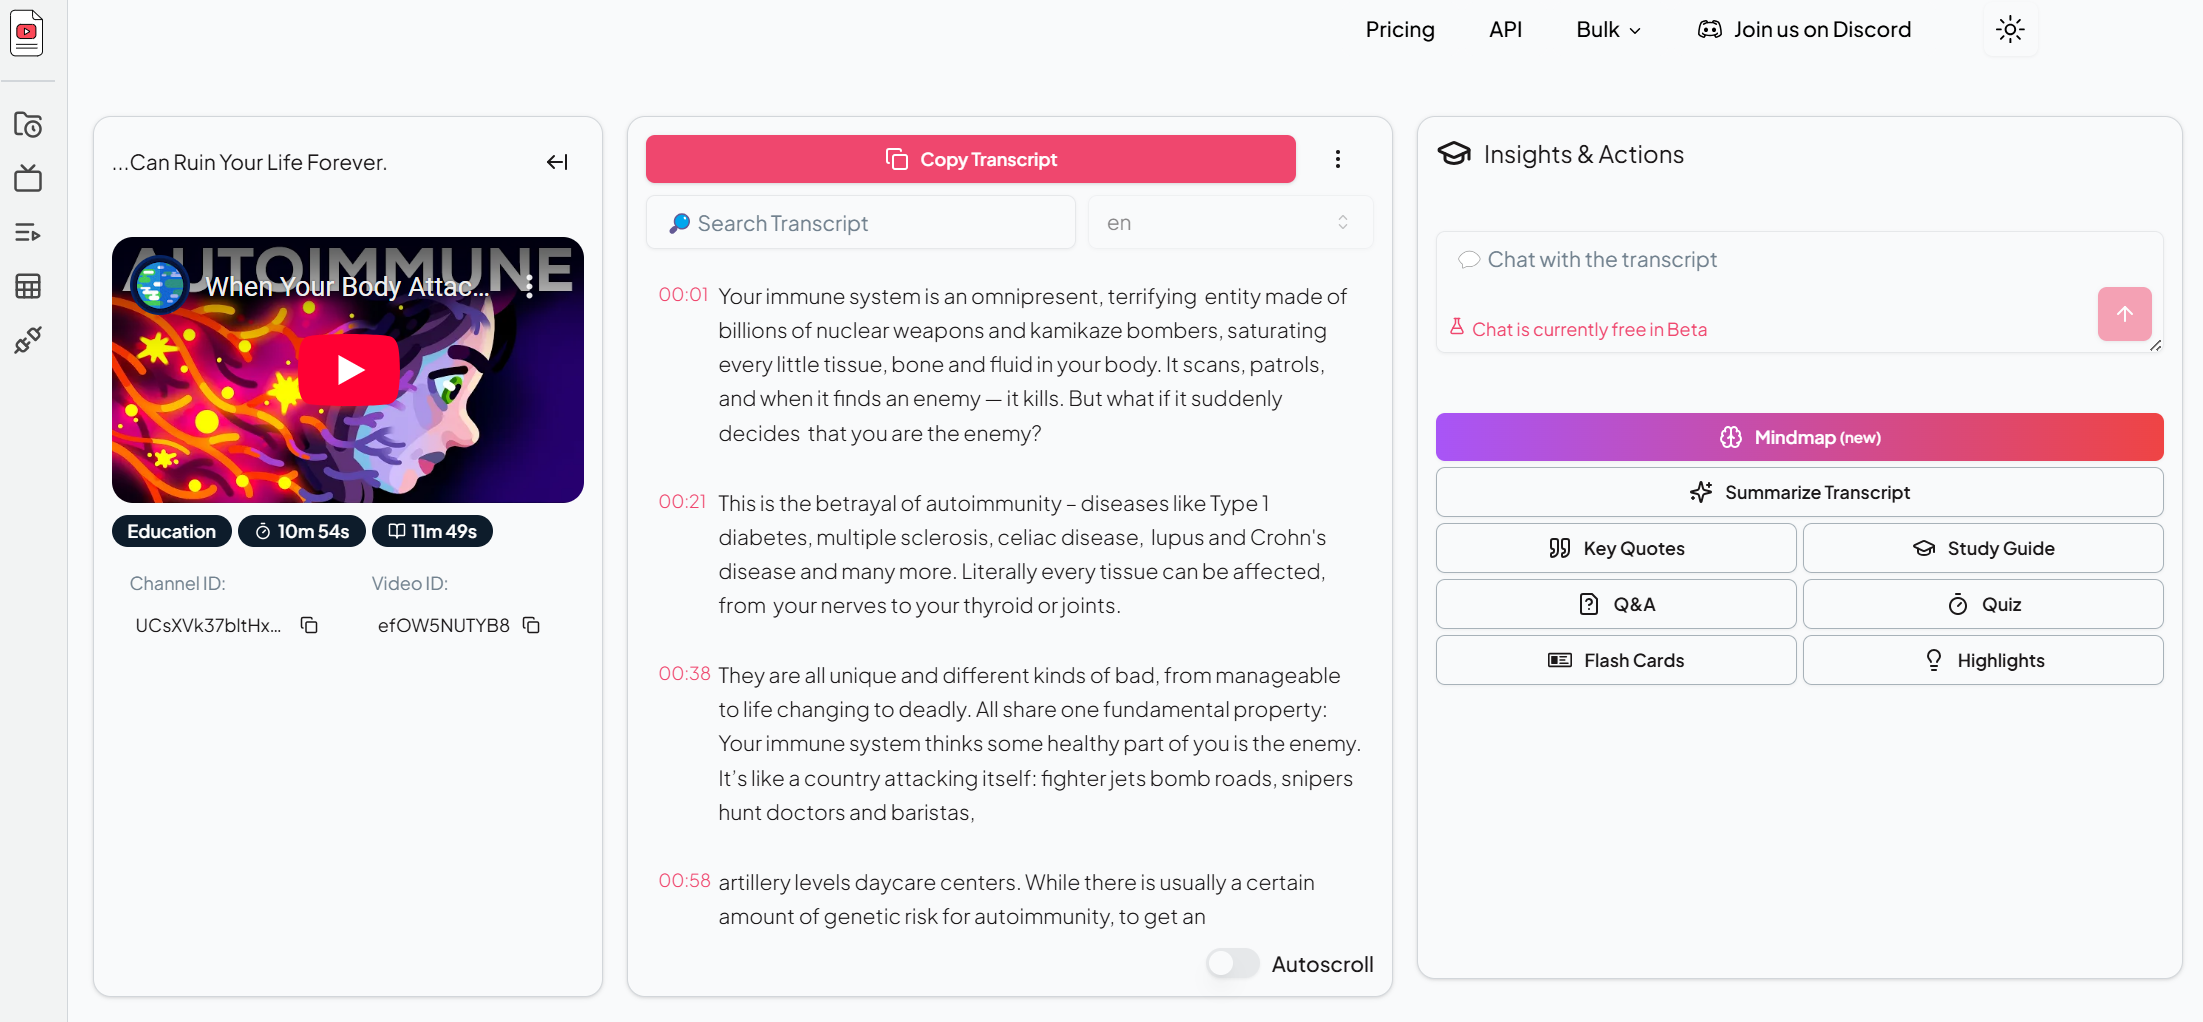Open the TV channel icon in sidebar

[28, 179]
